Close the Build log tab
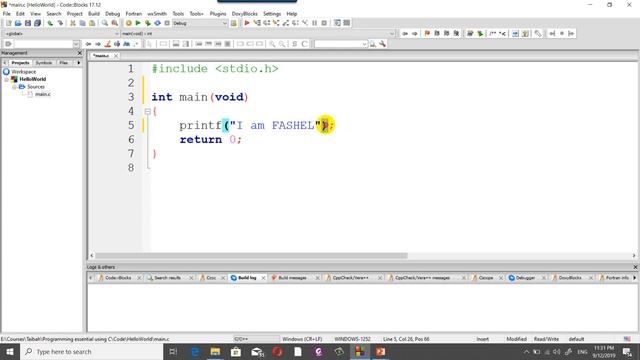 [263, 278]
